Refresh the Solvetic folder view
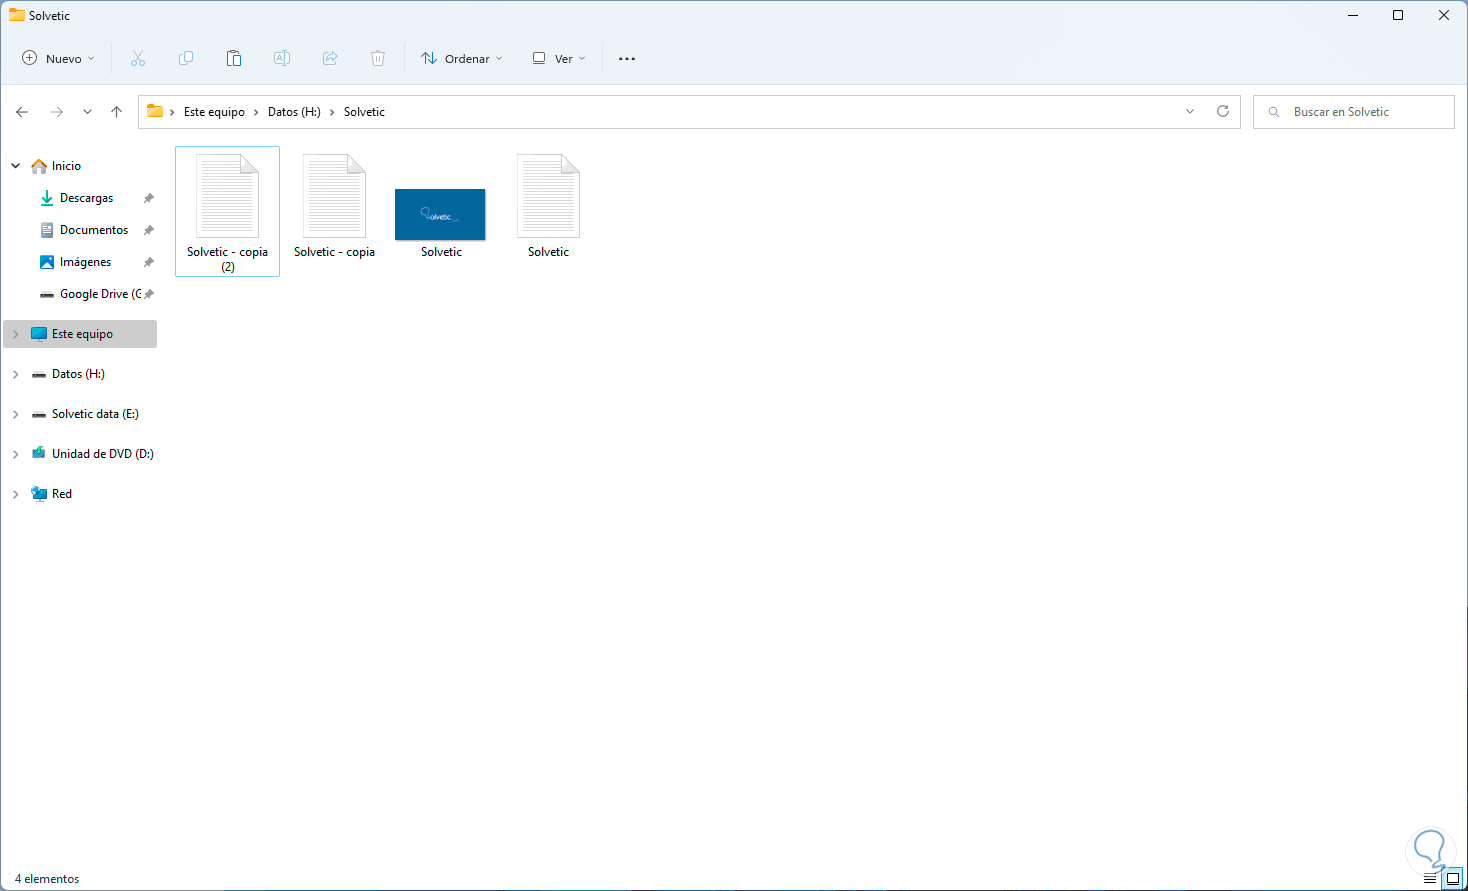Viewport: 1468px width, 891px height. (x=1223, y=112)
